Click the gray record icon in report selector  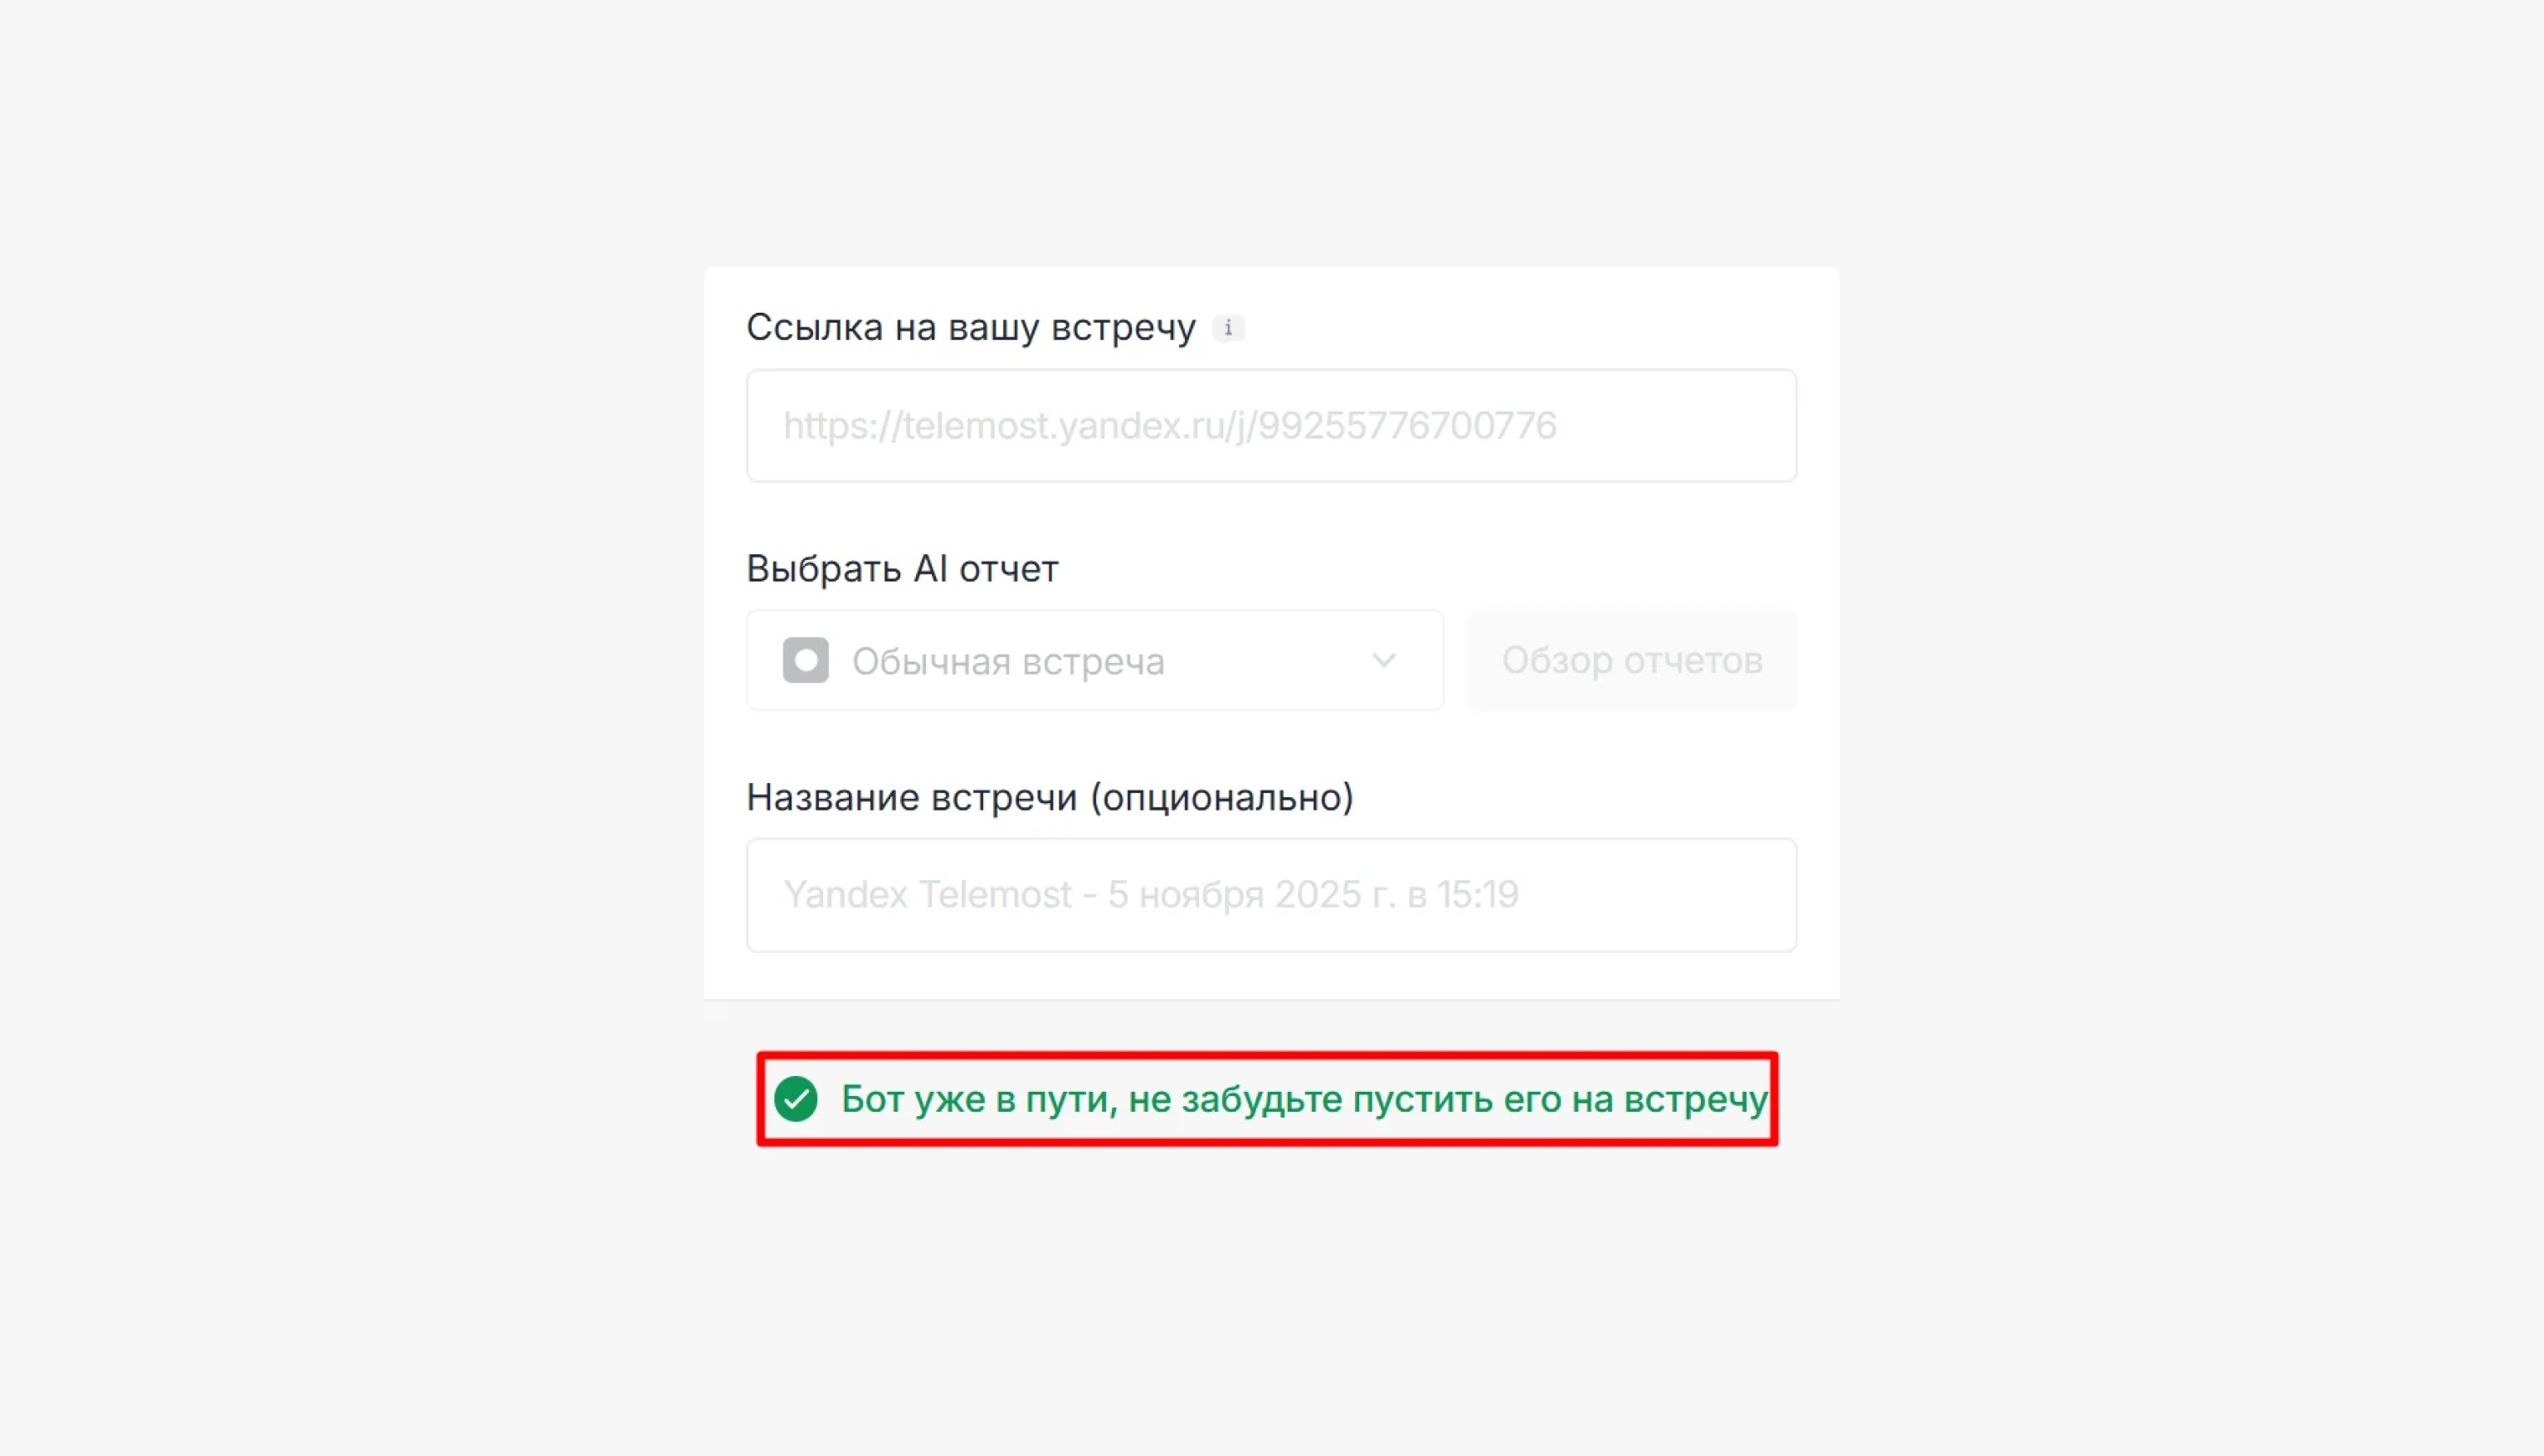[x=805, y=660]
